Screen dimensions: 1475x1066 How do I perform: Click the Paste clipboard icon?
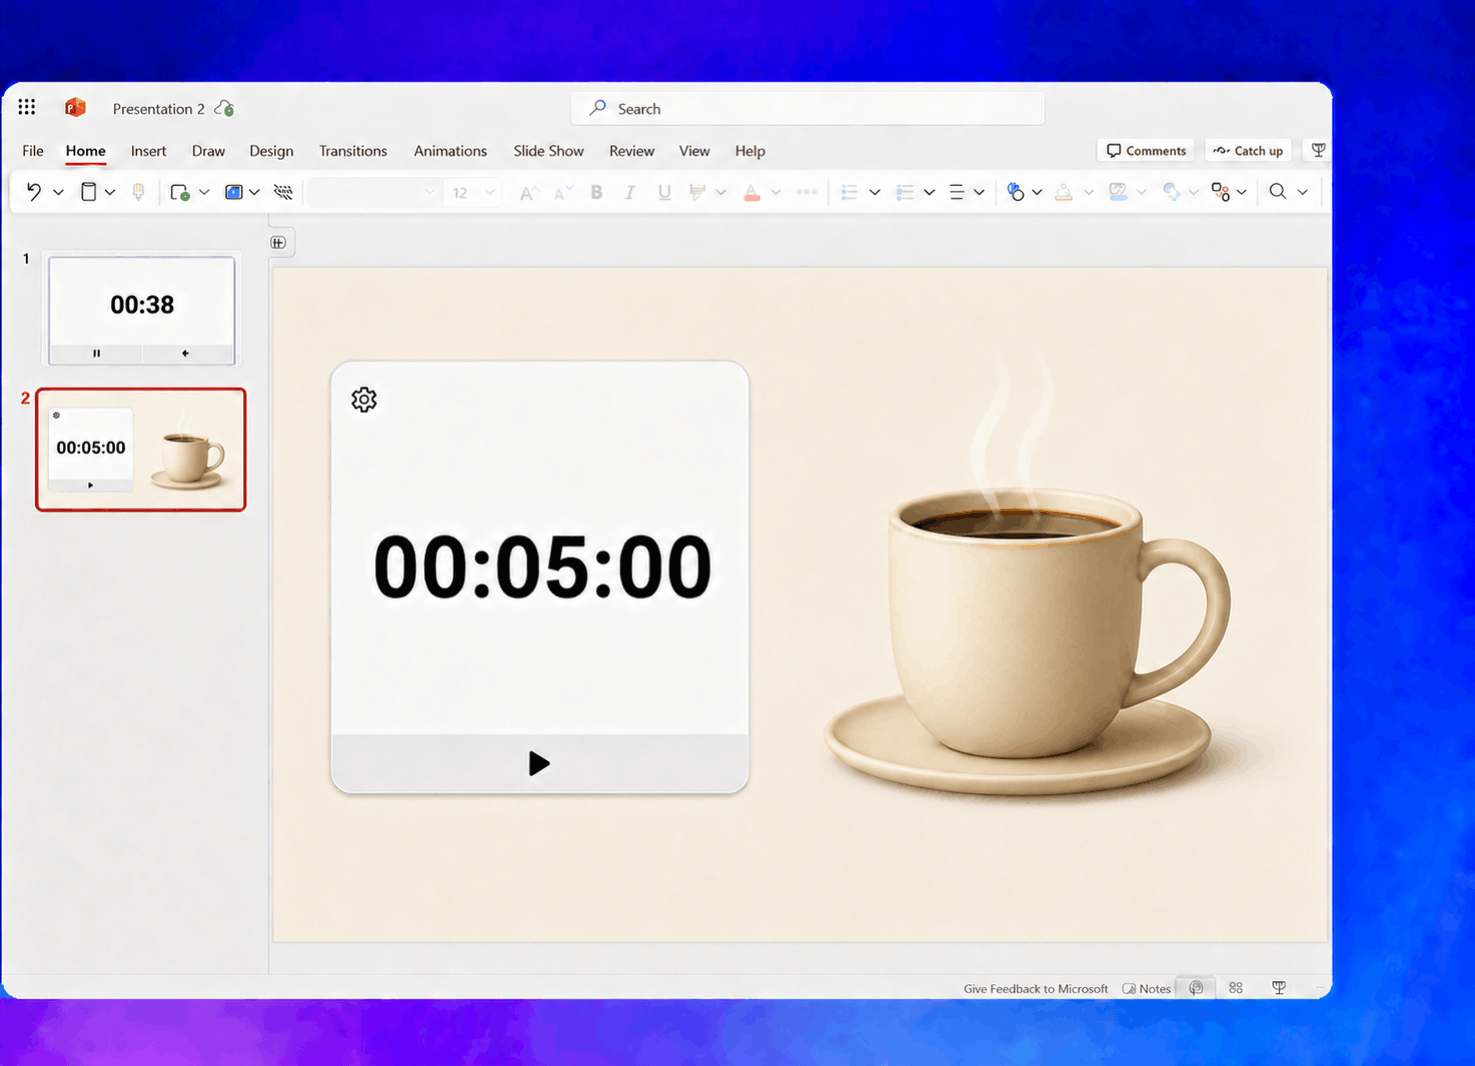[x=89, y=192]
